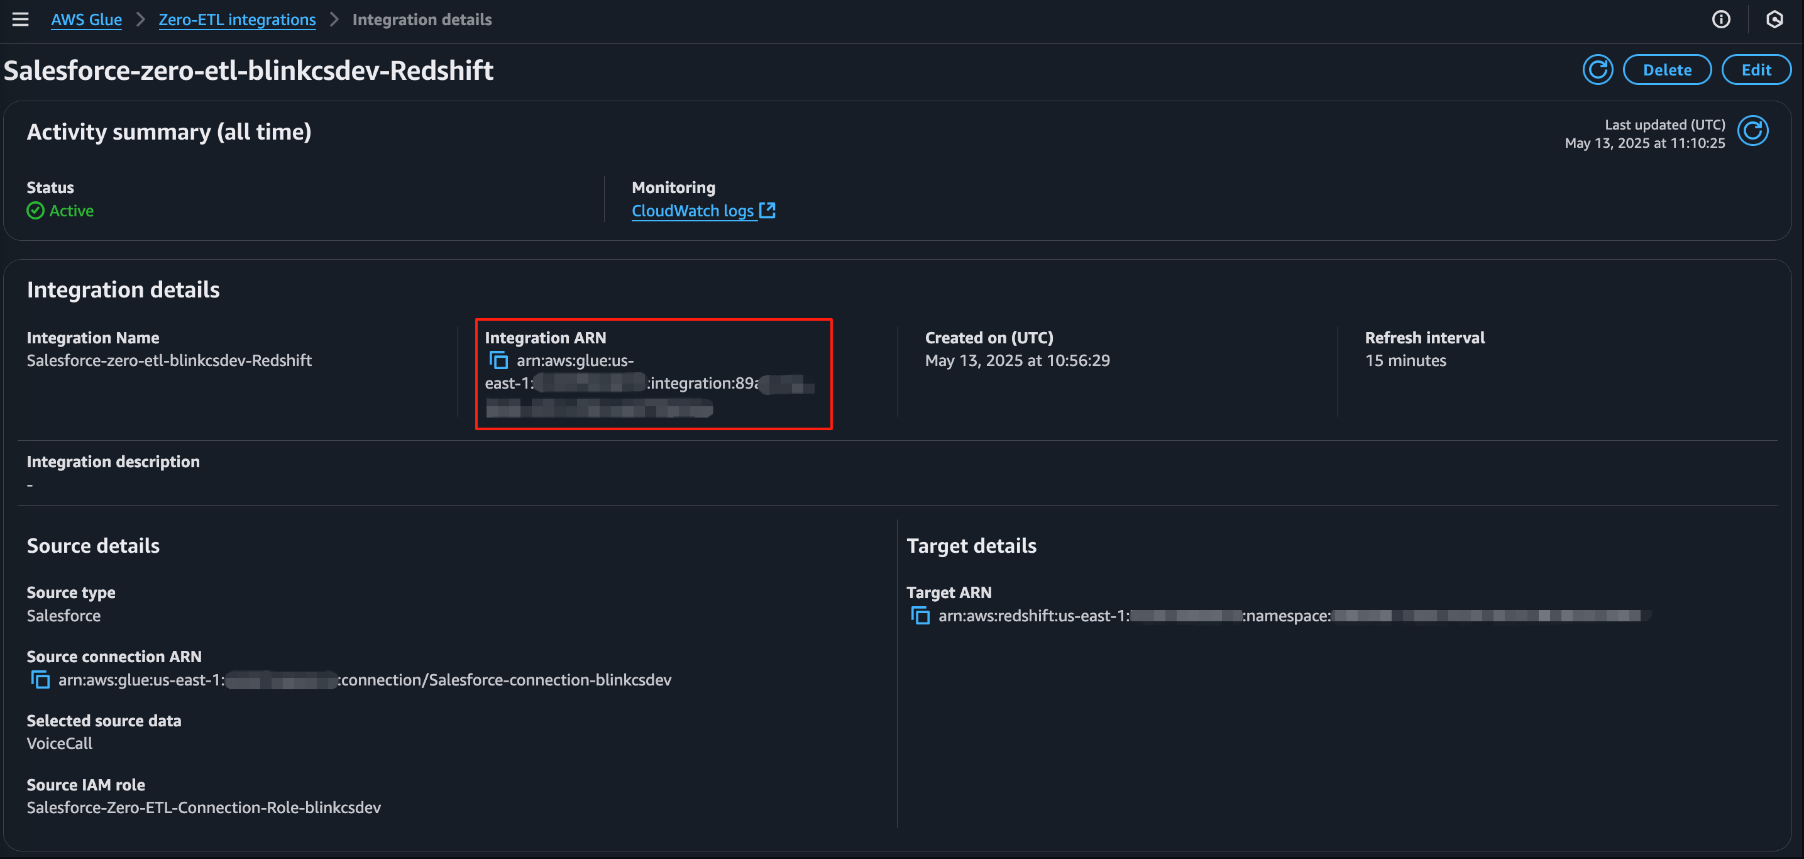Click the page title Salesforce-zero-etl-blinkcsdev-Redshift
The width and height of the screenshot is (1804, 859).
pyautogui.click(x=249, y=71)
